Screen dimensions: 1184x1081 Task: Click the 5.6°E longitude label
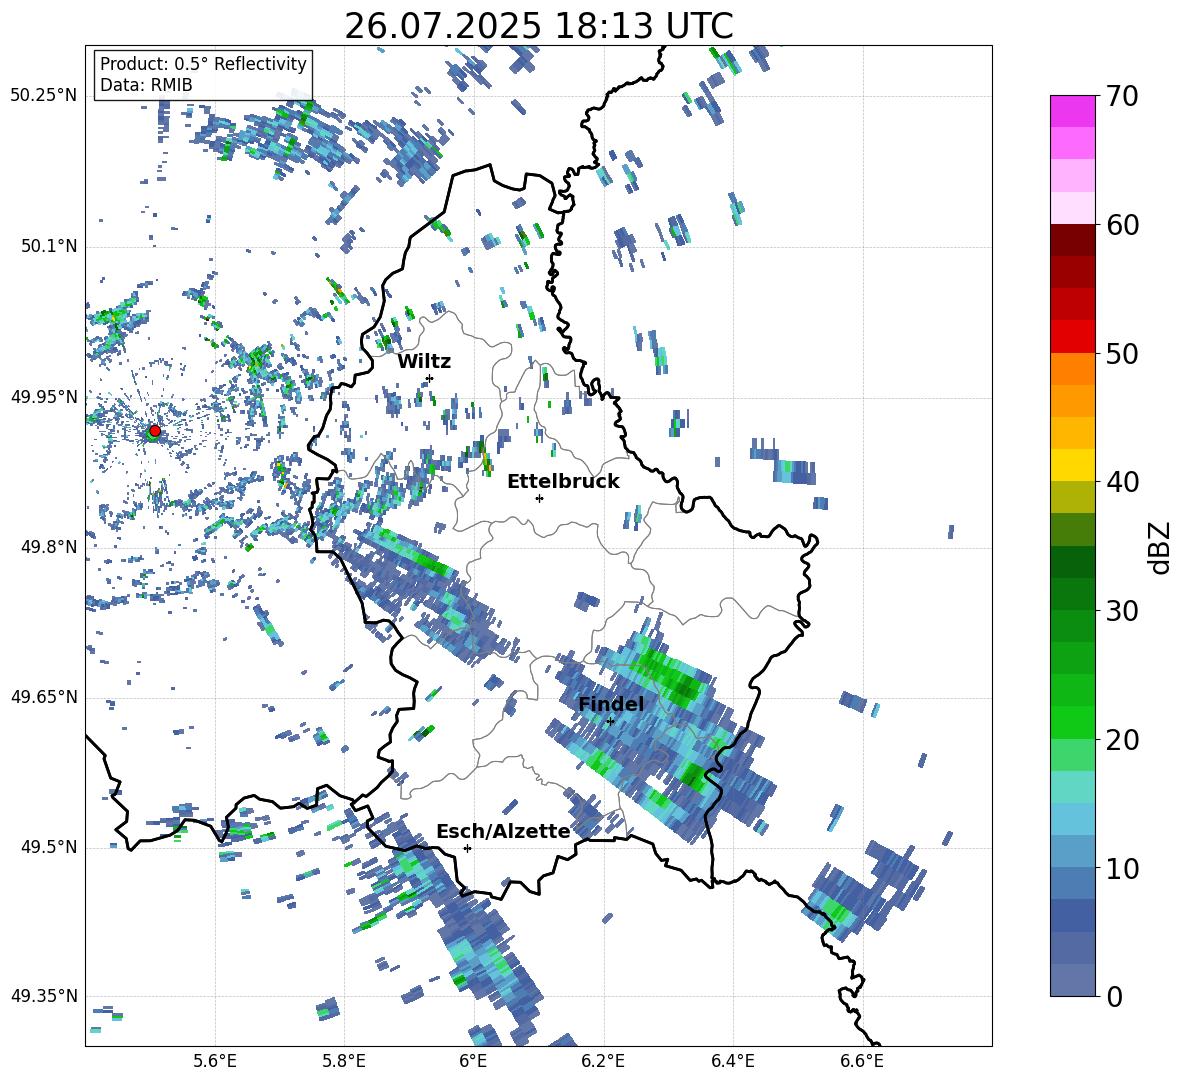(x=215, y=1062)
